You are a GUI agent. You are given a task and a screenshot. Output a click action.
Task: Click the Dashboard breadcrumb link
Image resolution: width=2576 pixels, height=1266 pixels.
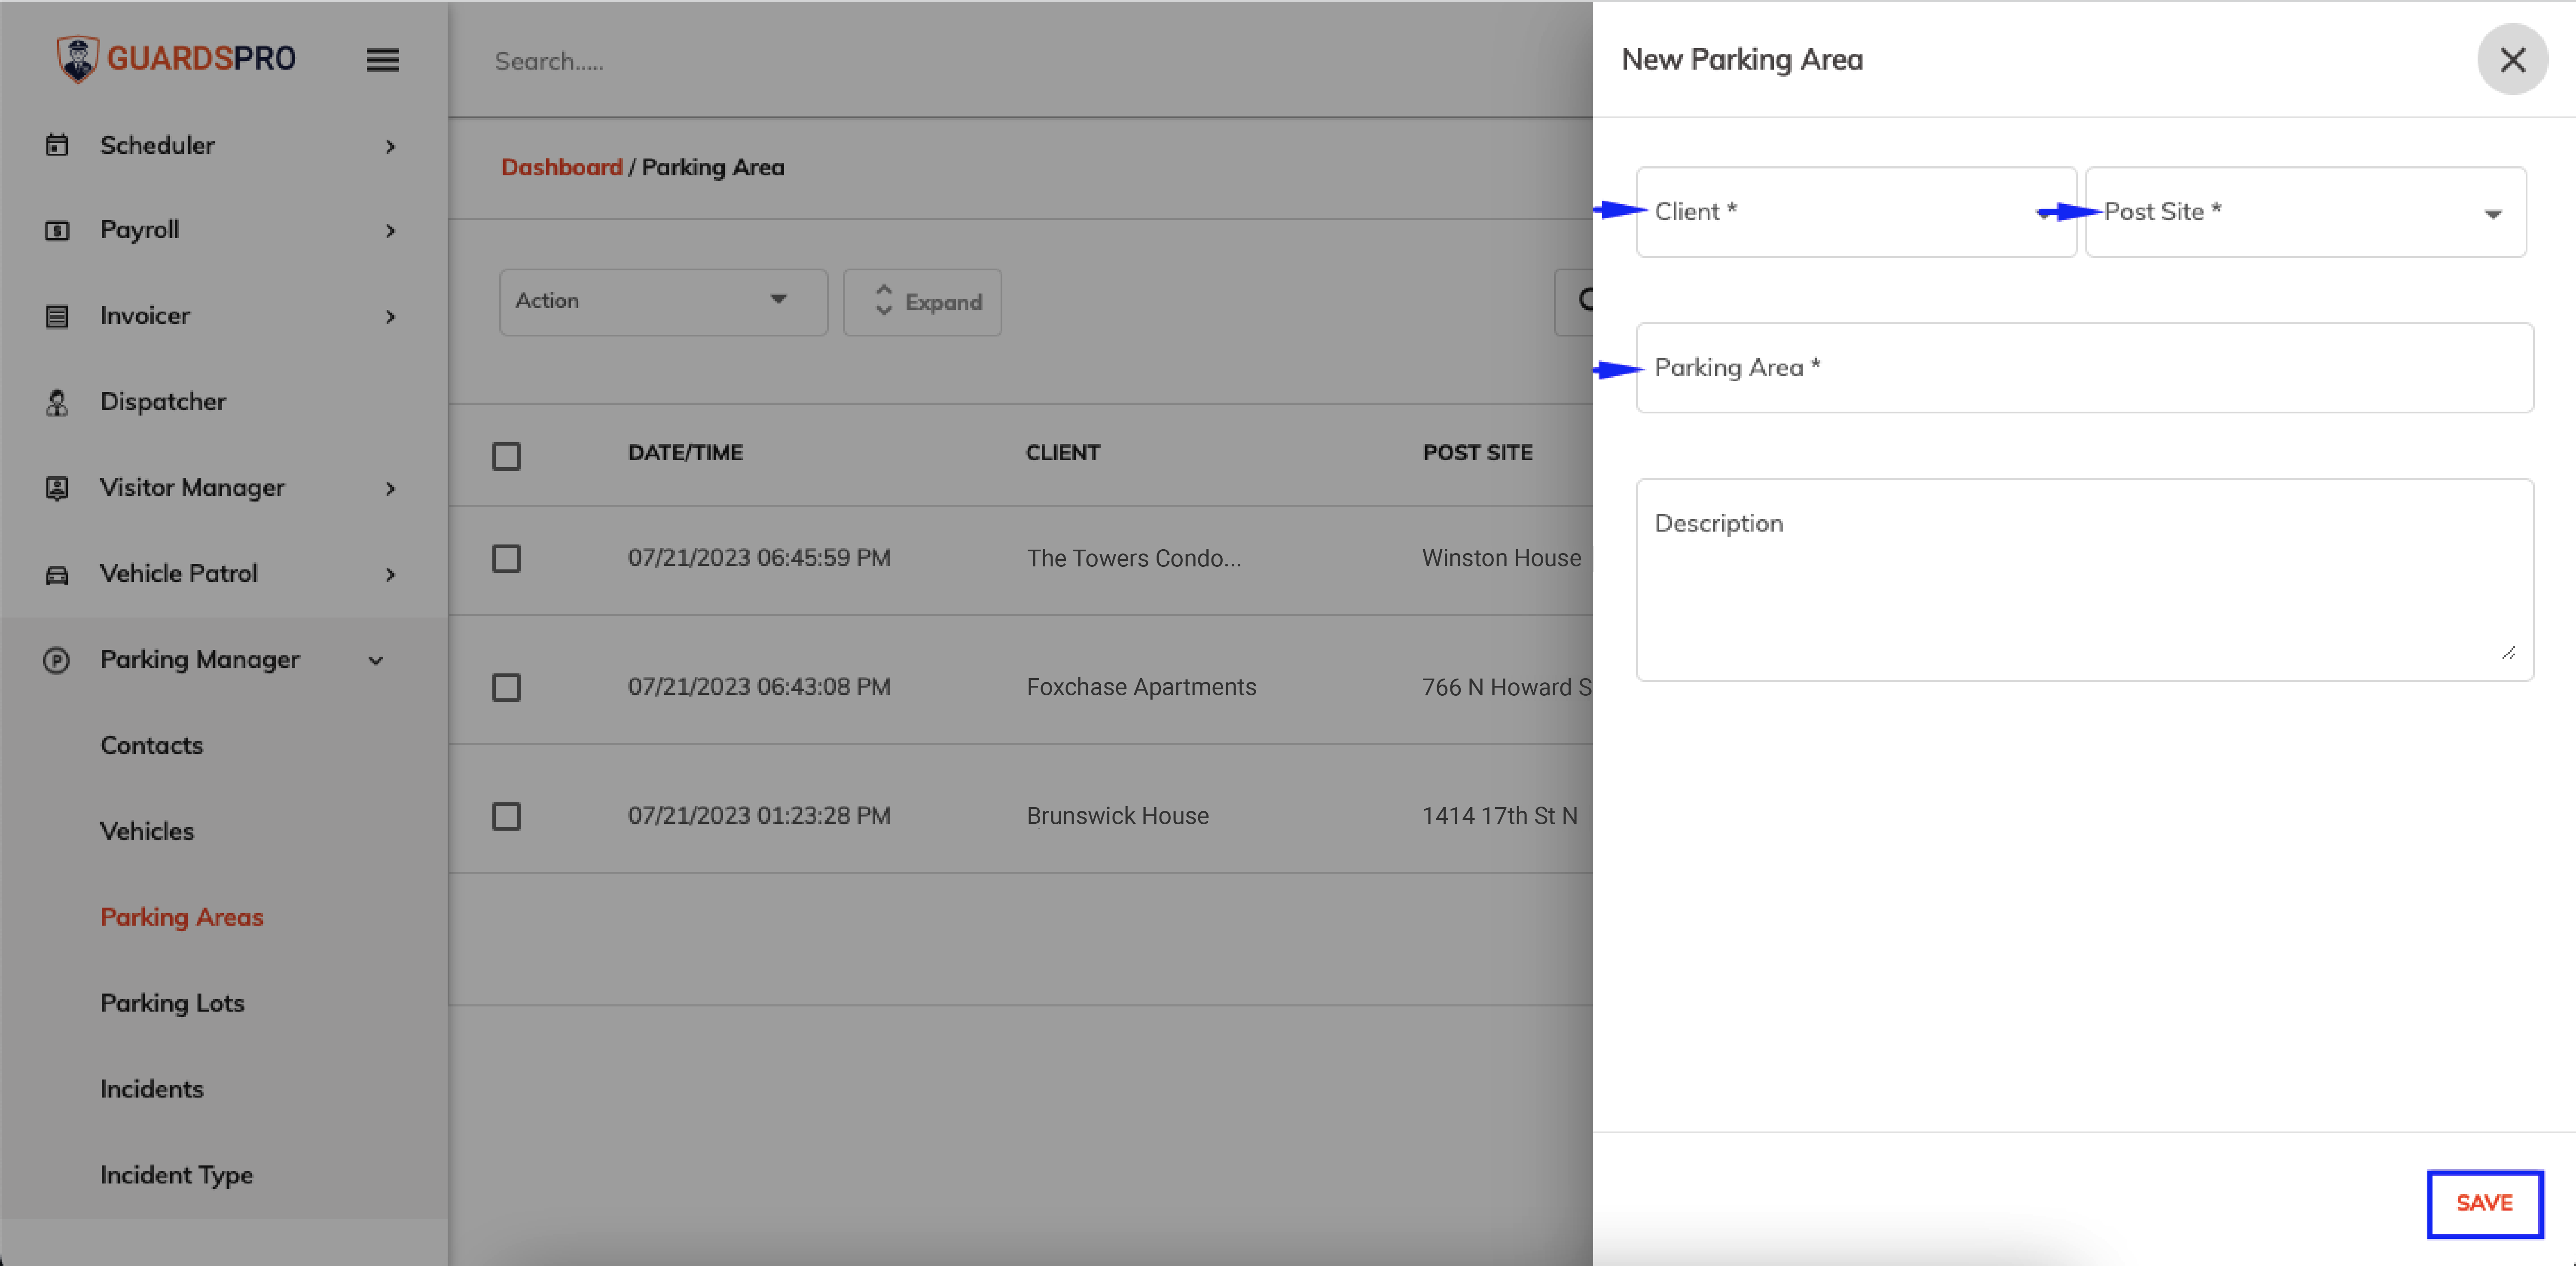tap(561, 167)
